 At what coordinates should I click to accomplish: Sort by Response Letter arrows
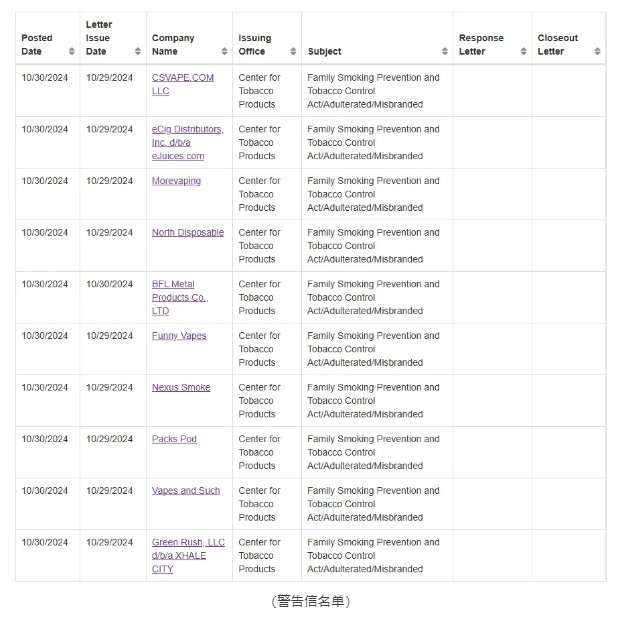pyautogui.click(x=523, y=51)
